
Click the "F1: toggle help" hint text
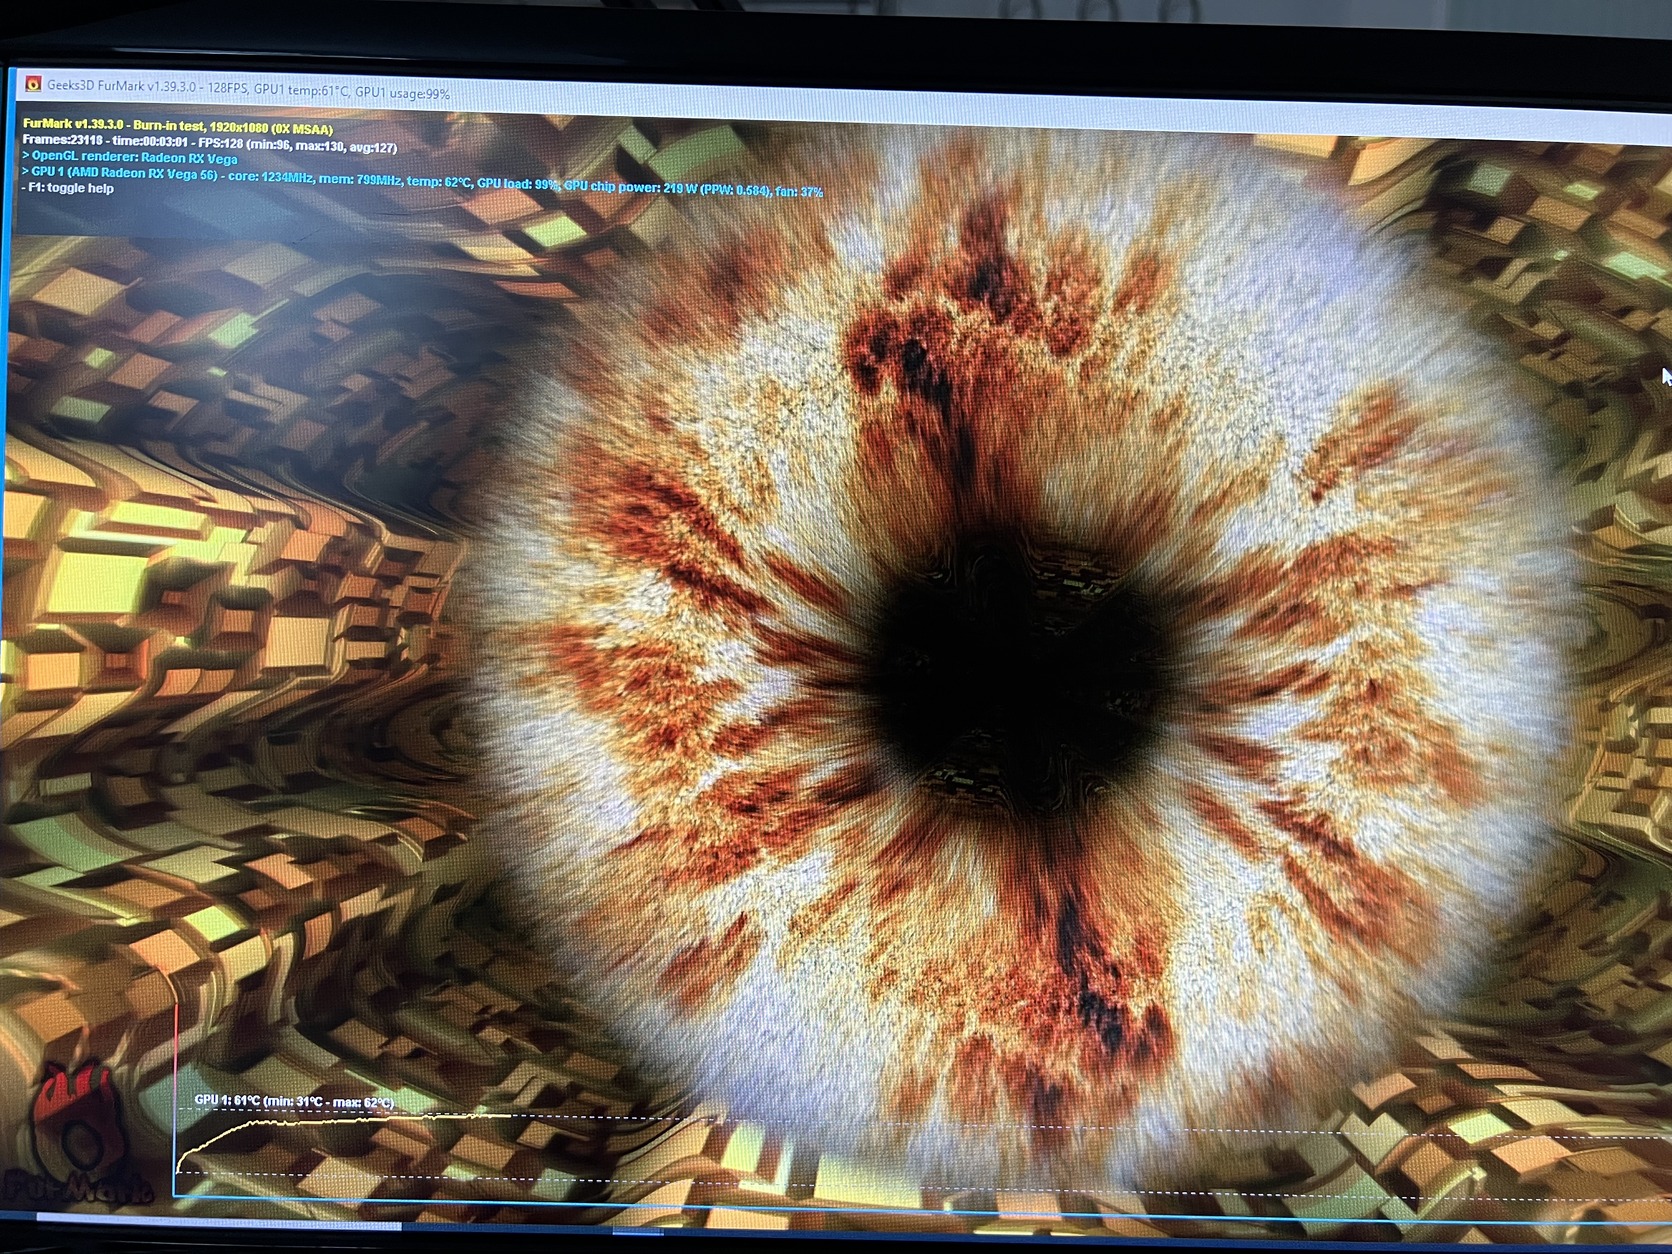[x=68, y=188]
